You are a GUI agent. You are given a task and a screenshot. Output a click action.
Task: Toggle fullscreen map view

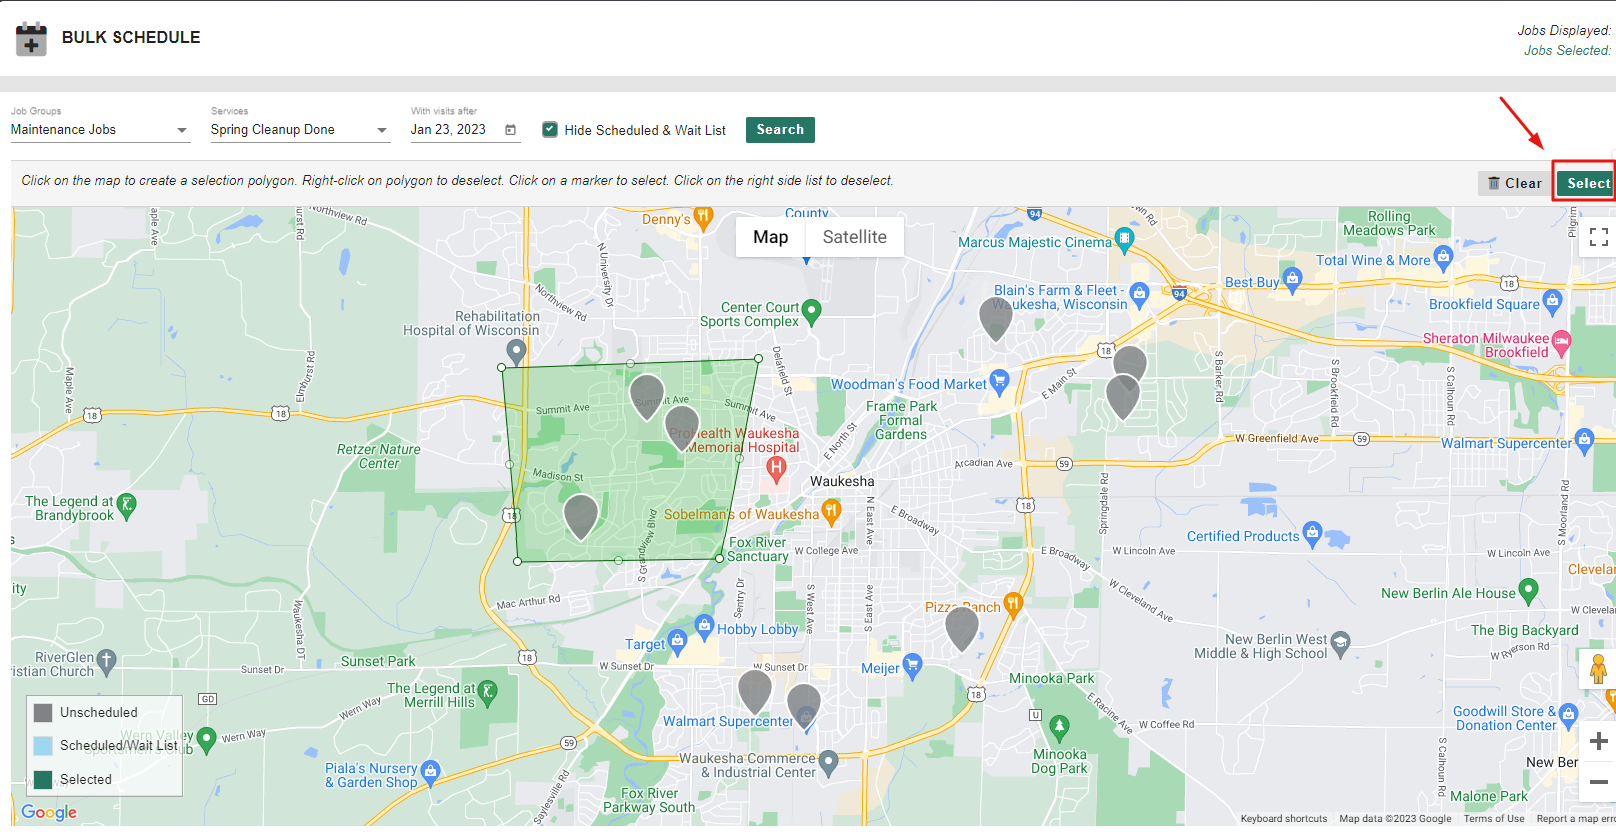pos(1598,237)
